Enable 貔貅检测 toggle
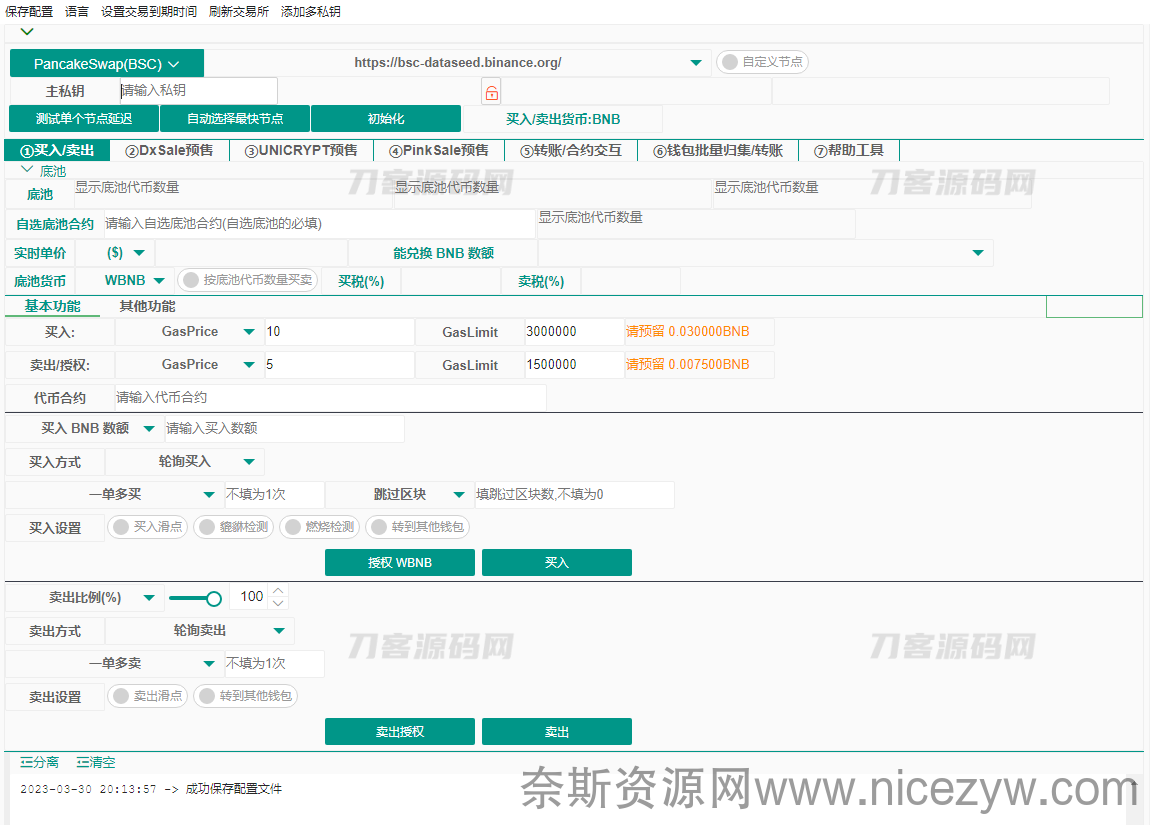Image resolution: width=1150 pixels, height=825 pixels. coord(234,527)
